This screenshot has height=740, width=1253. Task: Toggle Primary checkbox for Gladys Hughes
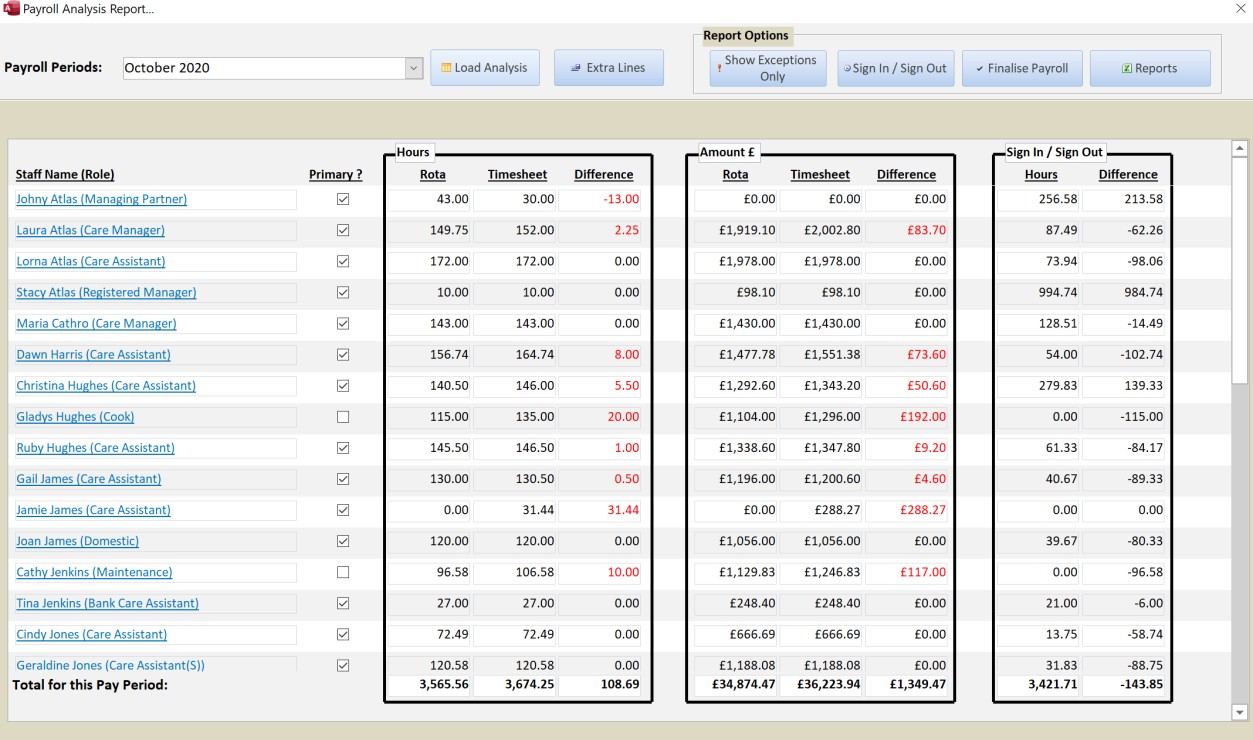pos(343,417)
